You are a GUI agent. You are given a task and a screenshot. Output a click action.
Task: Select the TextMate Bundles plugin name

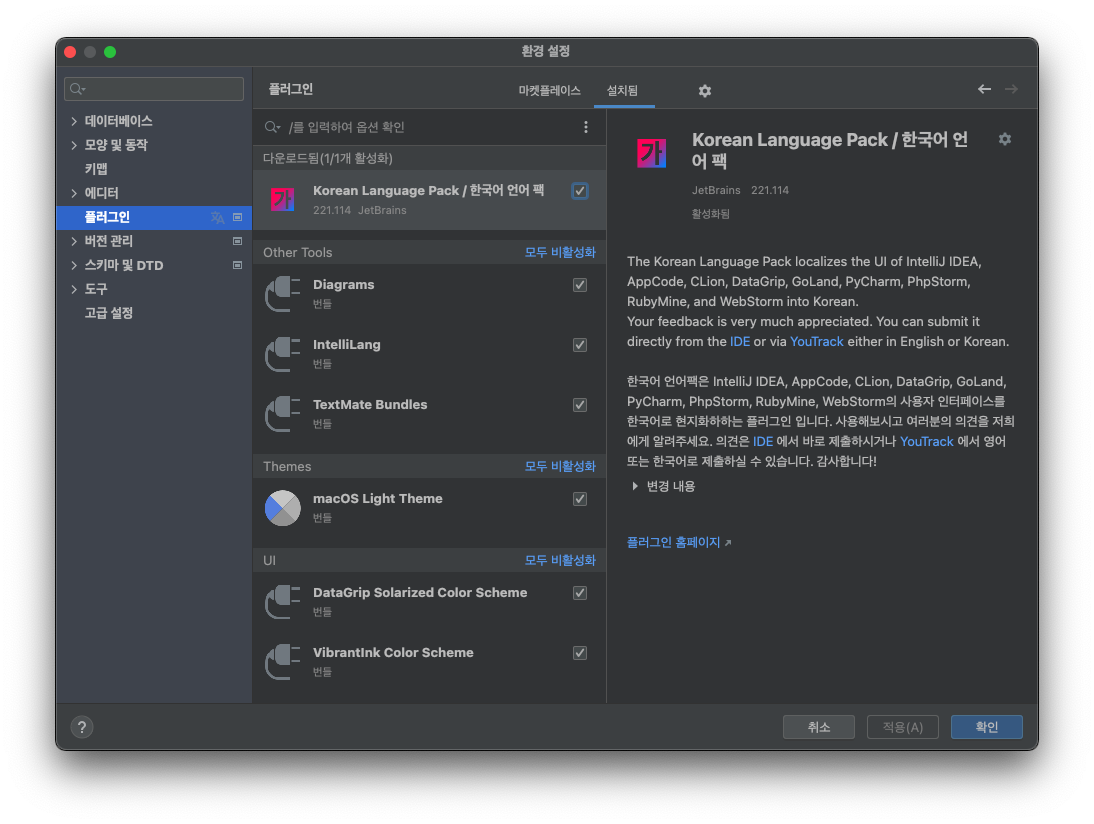(370, 405)
